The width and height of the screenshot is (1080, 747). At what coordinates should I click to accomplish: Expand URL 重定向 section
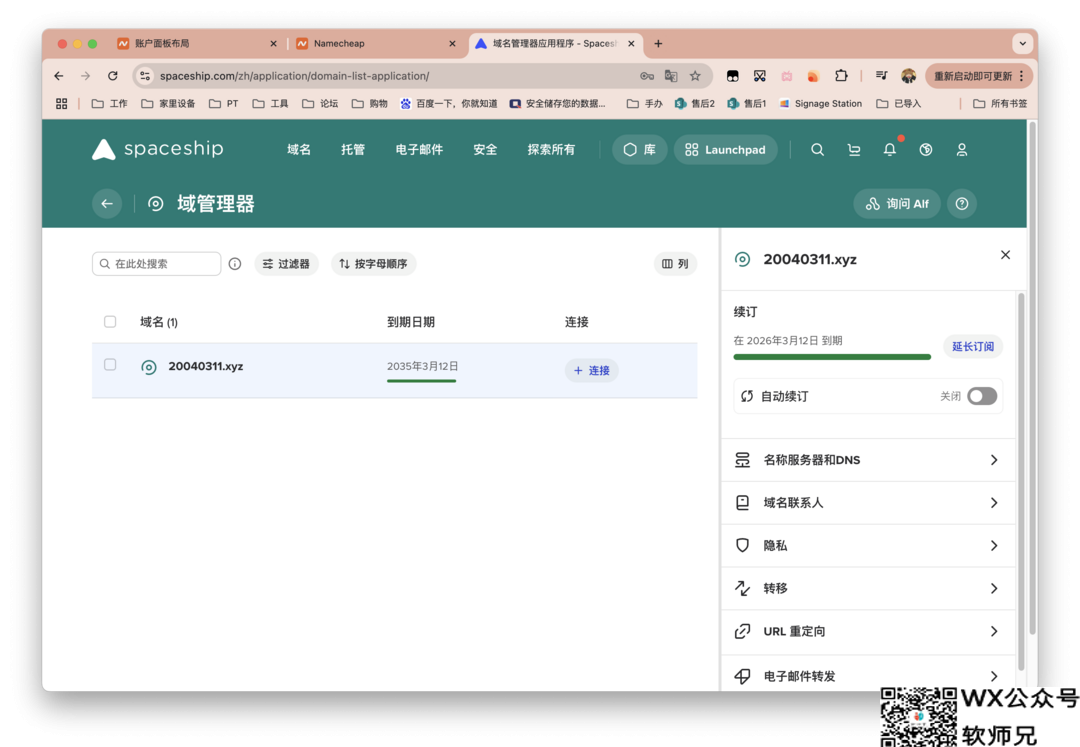868,631
